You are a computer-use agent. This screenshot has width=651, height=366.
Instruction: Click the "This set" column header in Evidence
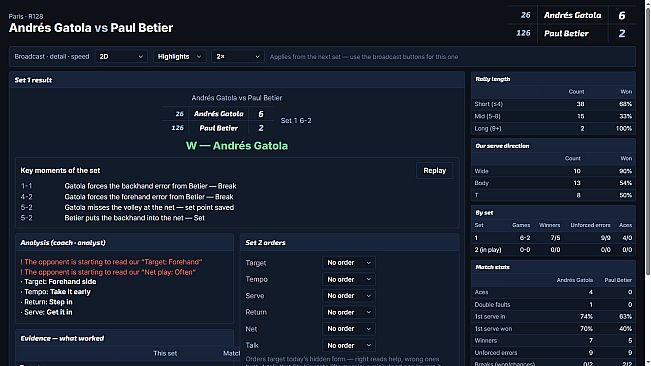[x=165, y=354]
